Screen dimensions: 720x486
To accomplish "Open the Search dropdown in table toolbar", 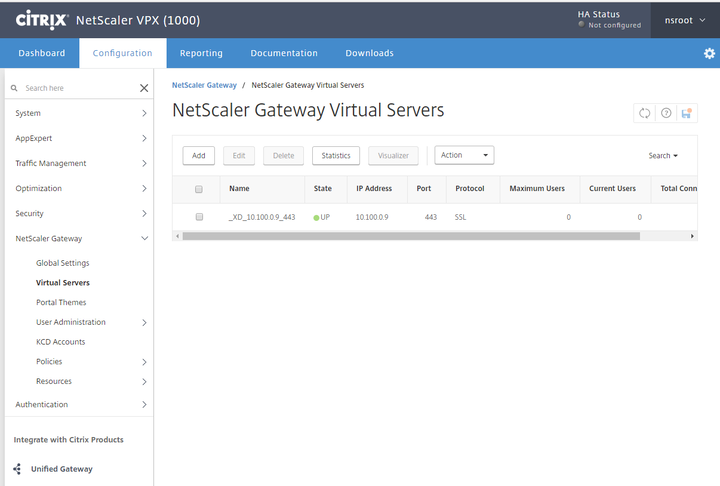I will [663, 156].
